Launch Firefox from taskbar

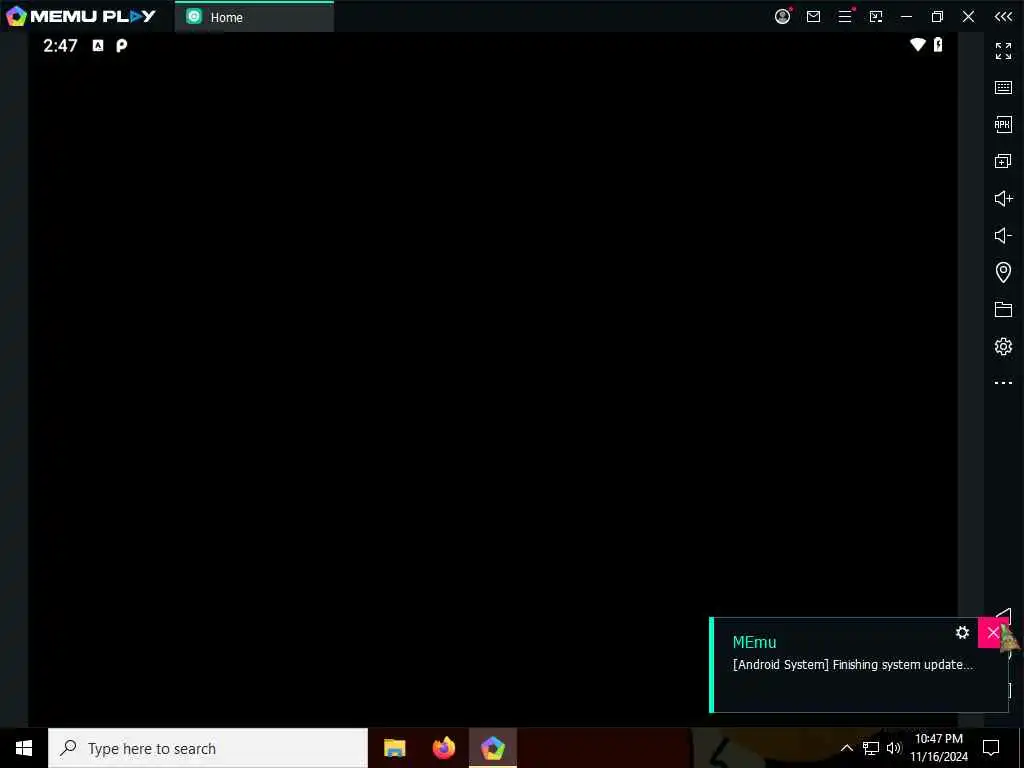(444, 748)
